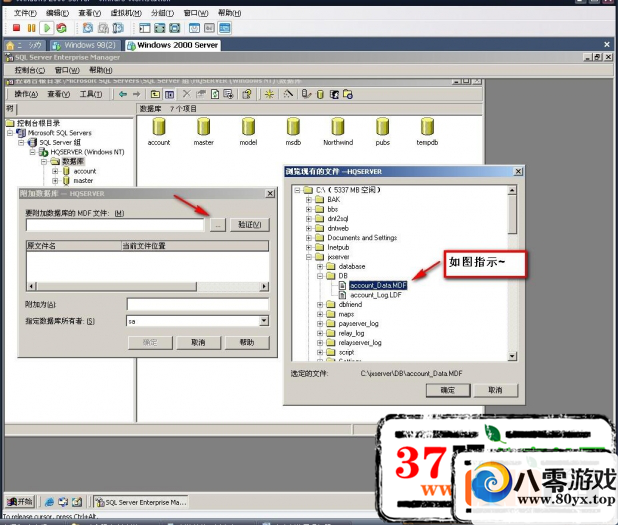This screenshot has width=618, height=525.
Task: Click scroll down arrow in file browser
Action: point(512,356)
